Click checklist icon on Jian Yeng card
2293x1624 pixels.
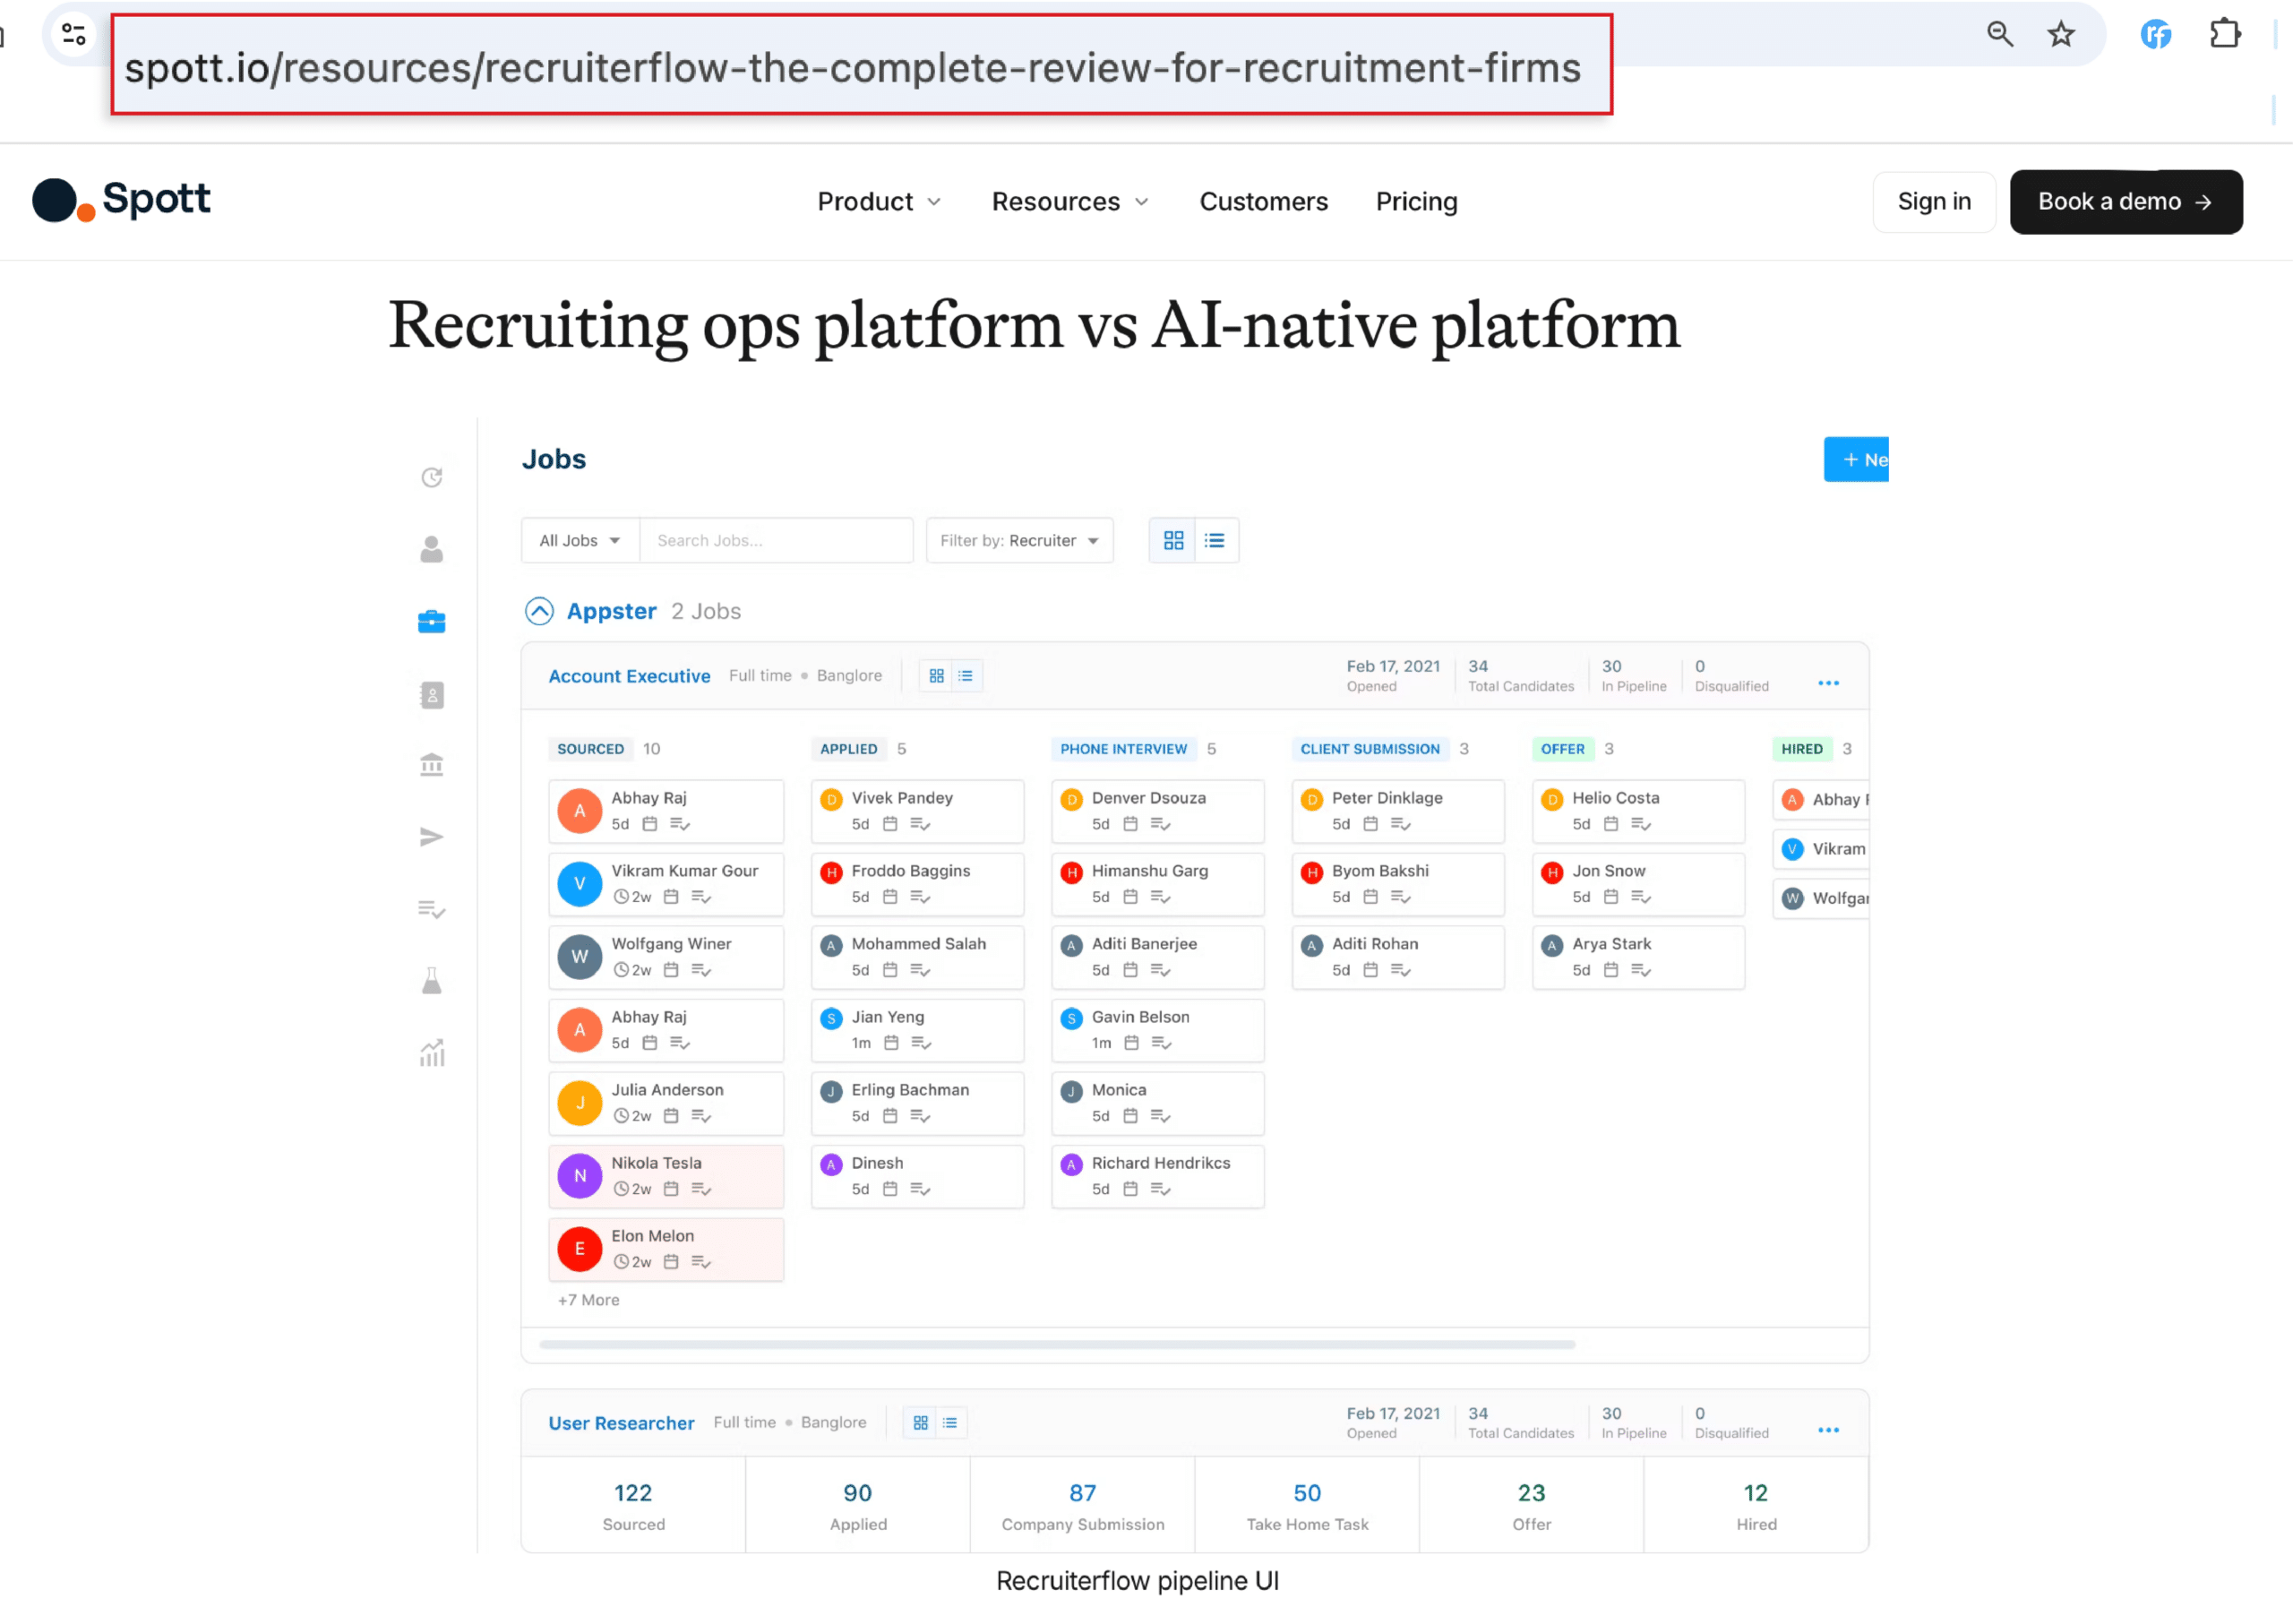(921, 1043)
